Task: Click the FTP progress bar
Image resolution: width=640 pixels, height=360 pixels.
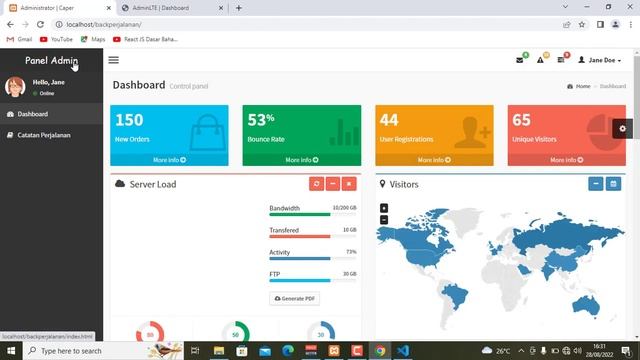Action: coord(313,280)
